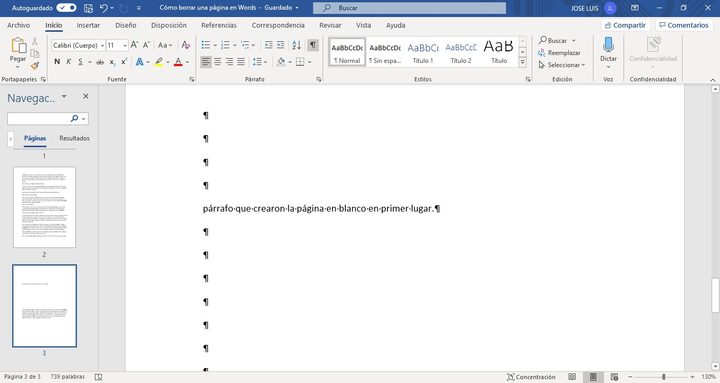Apply yellow text highlight color

click(159, 62)
